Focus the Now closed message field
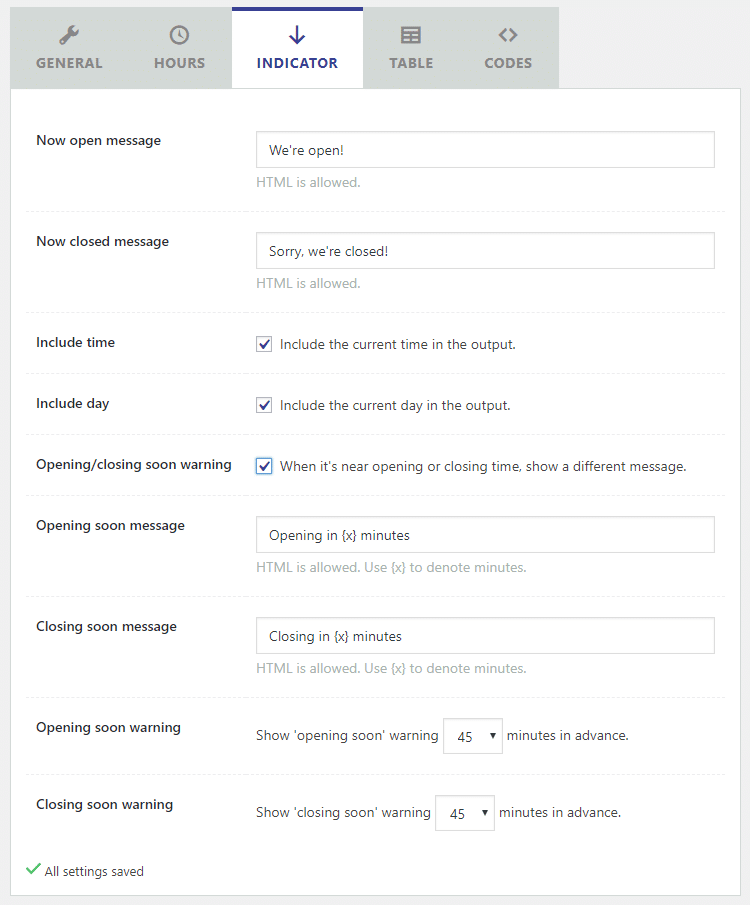Image resolution: width=750 pixels, height=905 pixels. click(485, 251)
